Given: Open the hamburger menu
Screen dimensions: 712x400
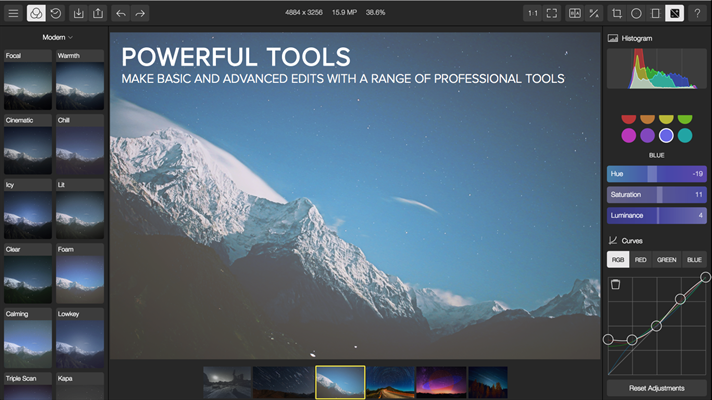Looking at the screenshot, I should (13, 13).
